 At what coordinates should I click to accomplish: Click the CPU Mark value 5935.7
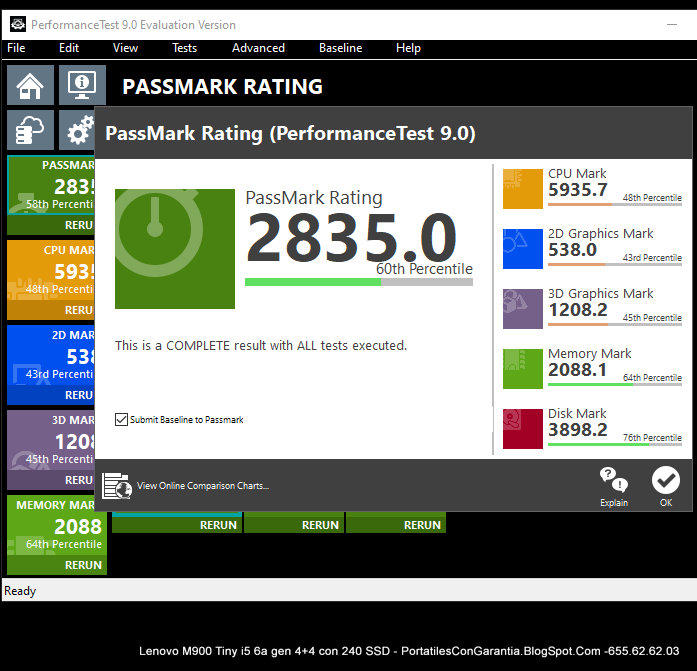pyautogui.click(x=577, y=190)
